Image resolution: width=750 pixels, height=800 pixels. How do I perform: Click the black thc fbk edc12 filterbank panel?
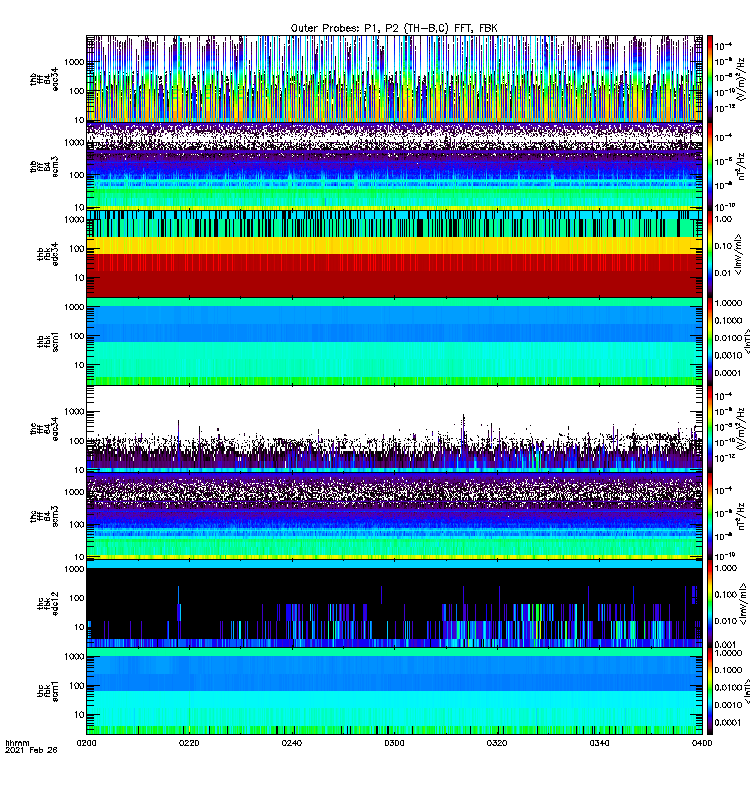[x=394, y=604]
